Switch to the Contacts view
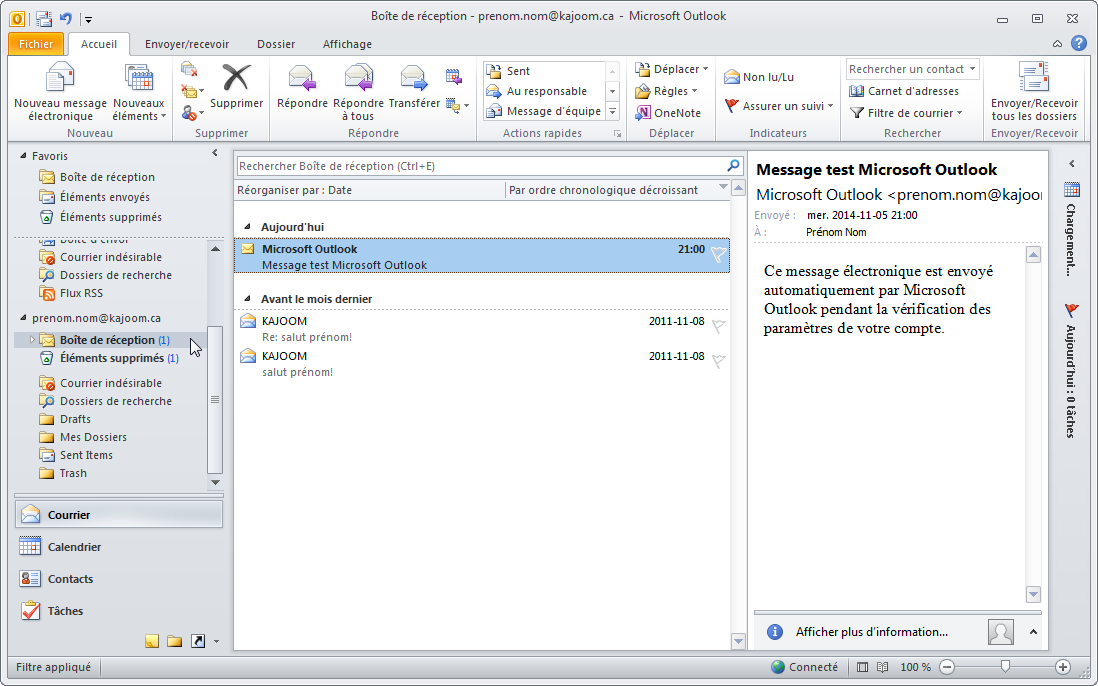The height and width of the screenshot is (686, 1098). [118, 579]
